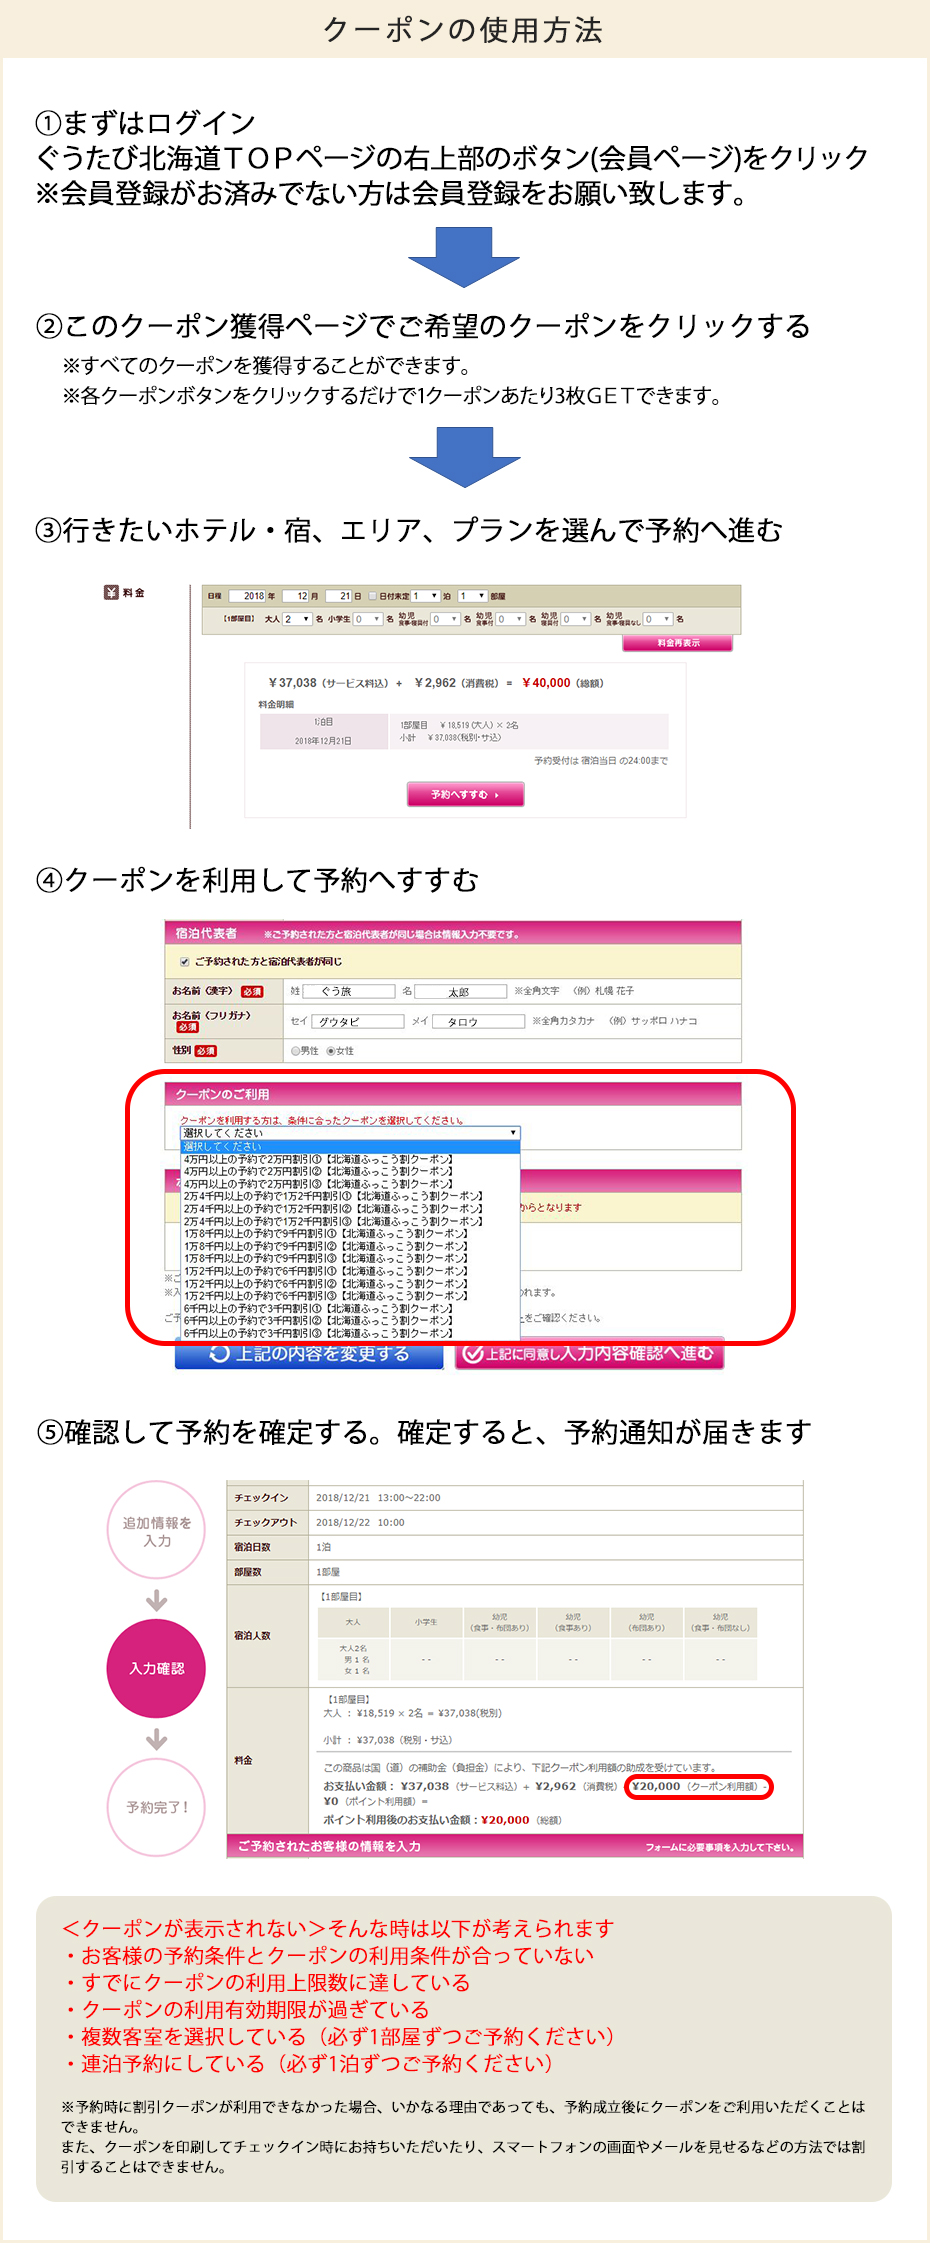Click the second blue down arrow

(464, 456)
